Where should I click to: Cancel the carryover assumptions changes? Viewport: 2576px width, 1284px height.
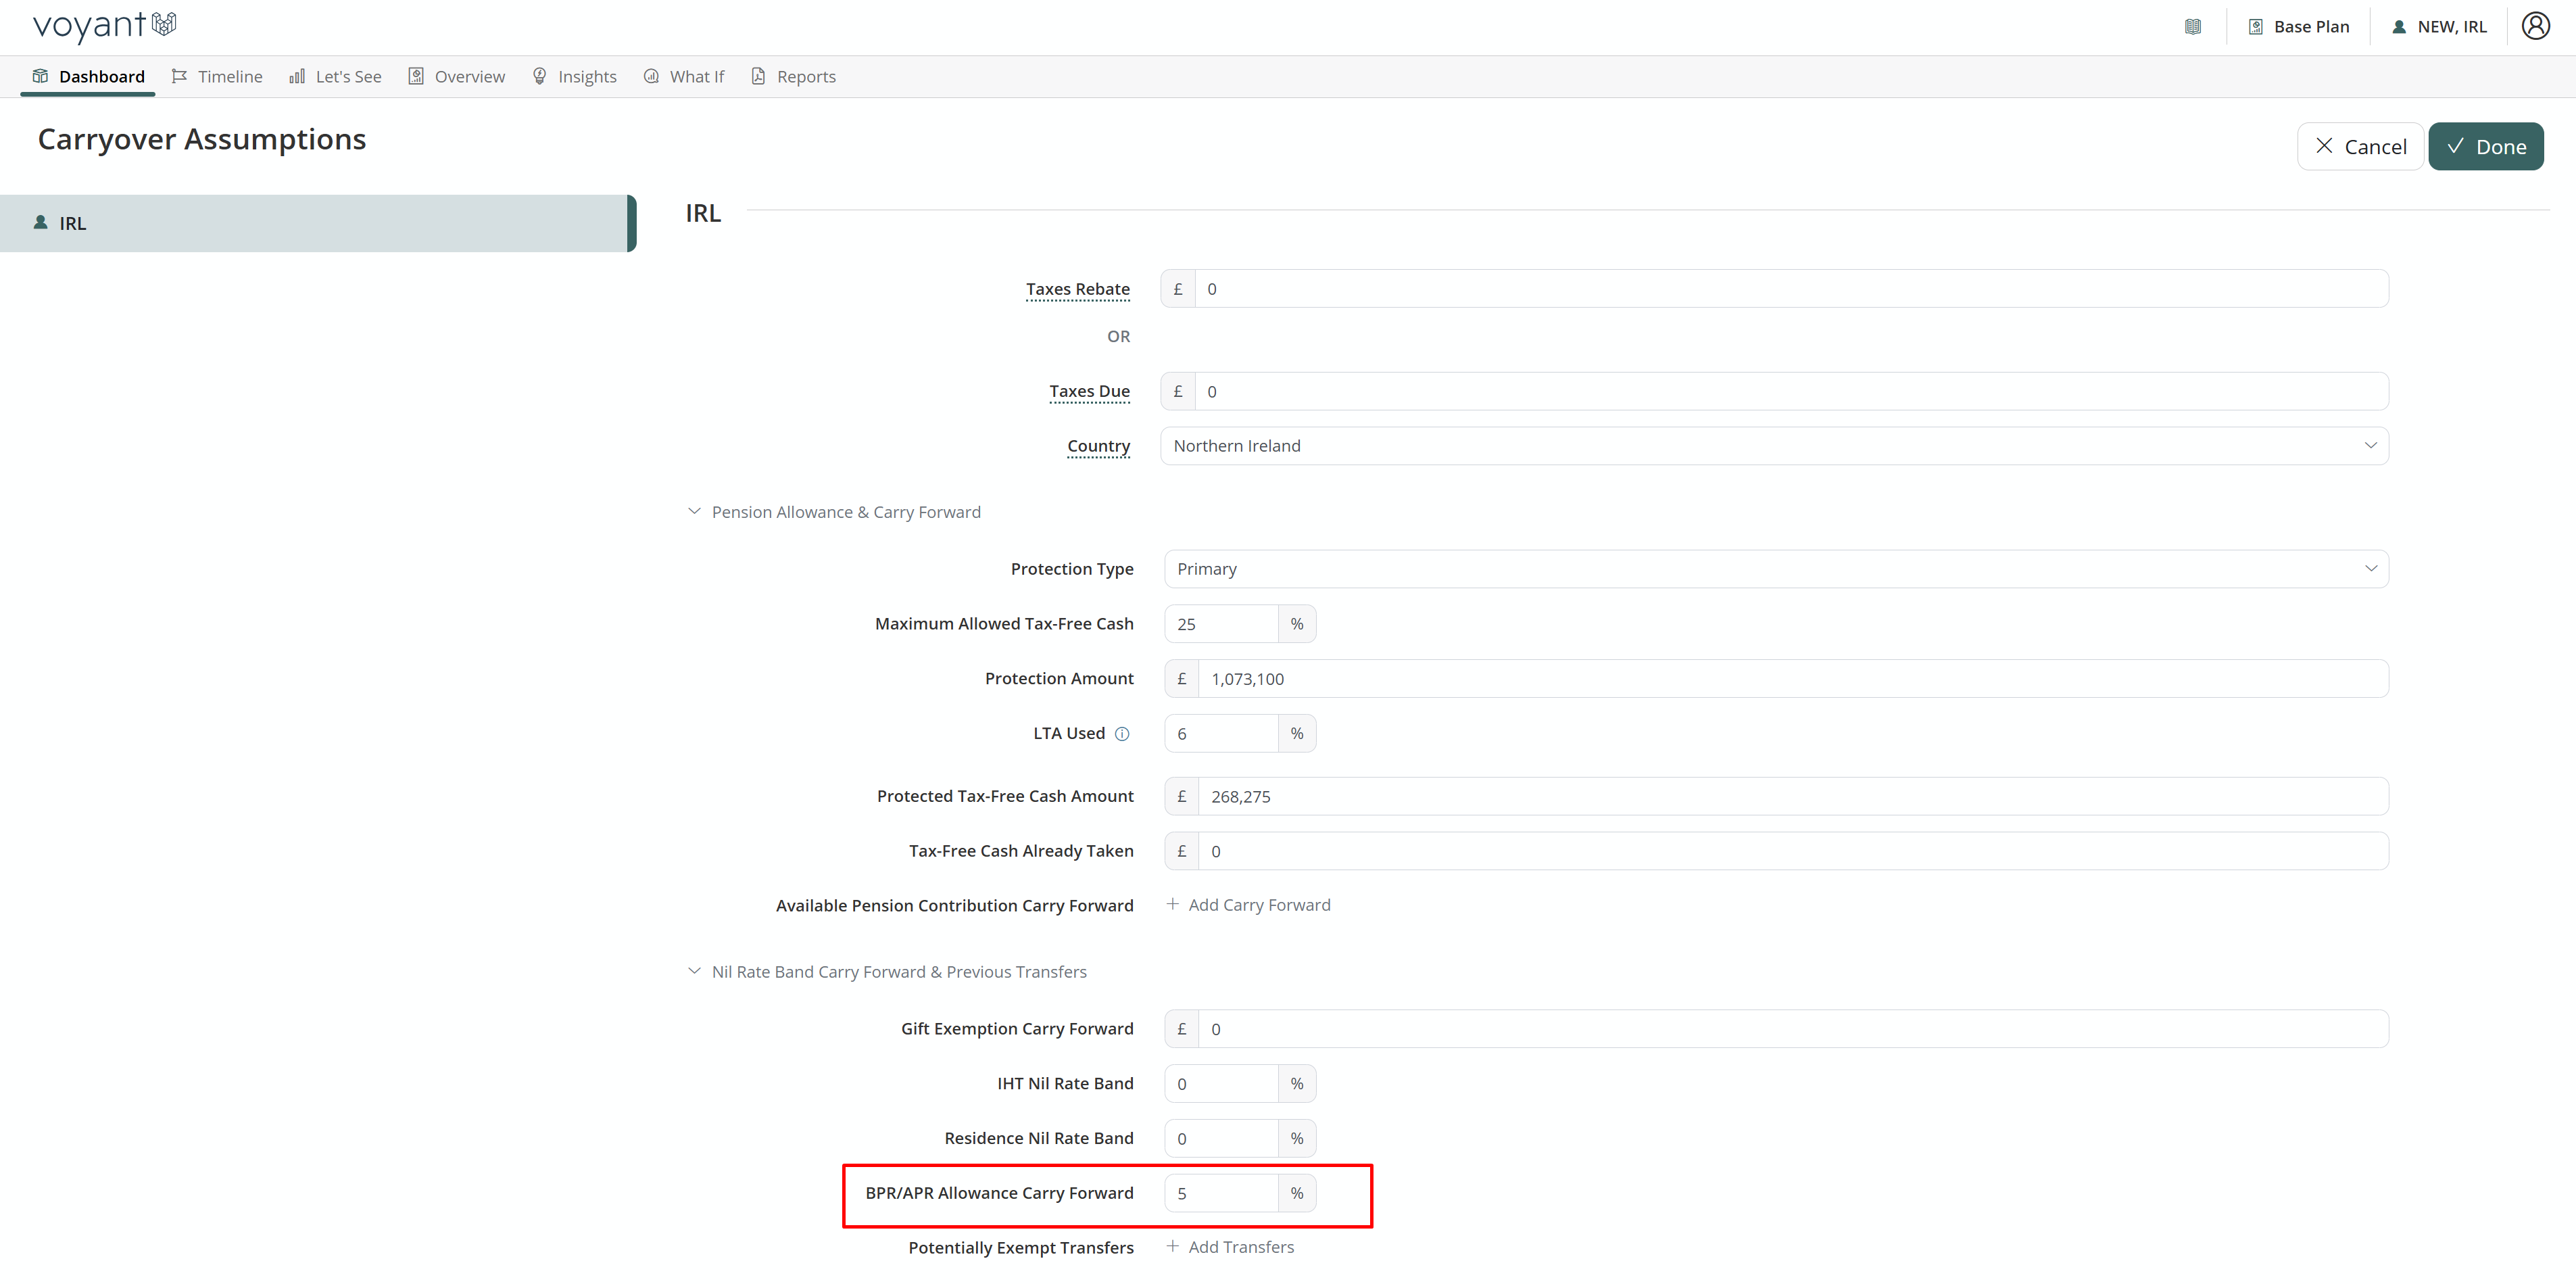coord(2360,147)
